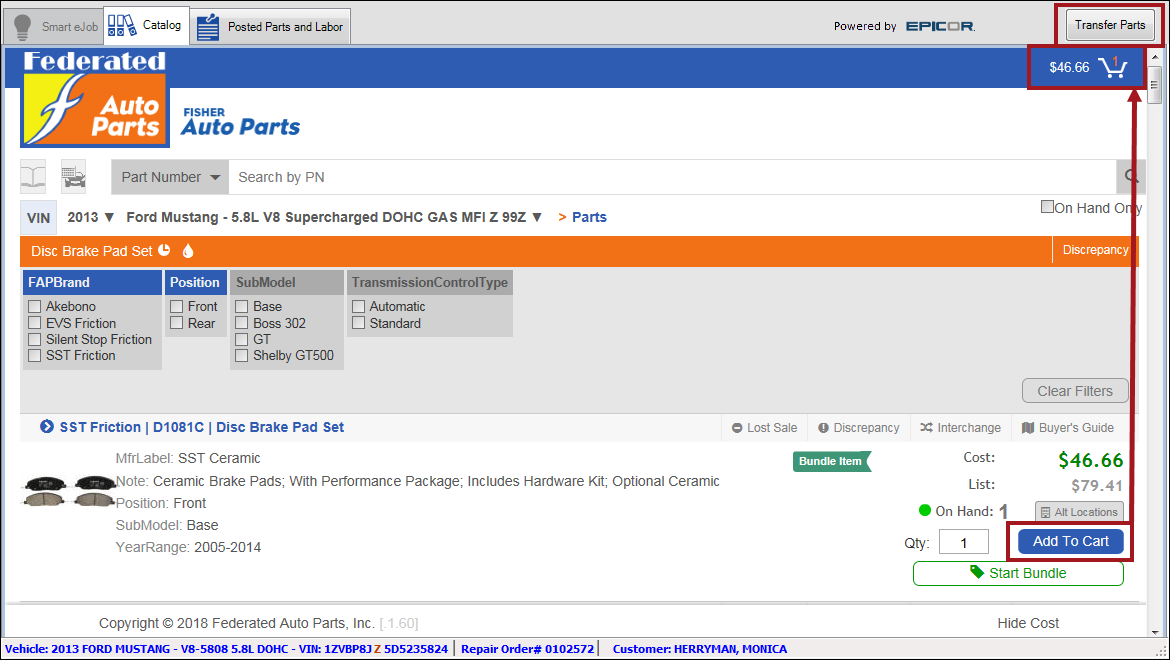Image resolution: width=1170 pixels, height=660 pixels.
Task: Click the vehicle catalog icon next to the book icon
Action: tap(72, 177)
